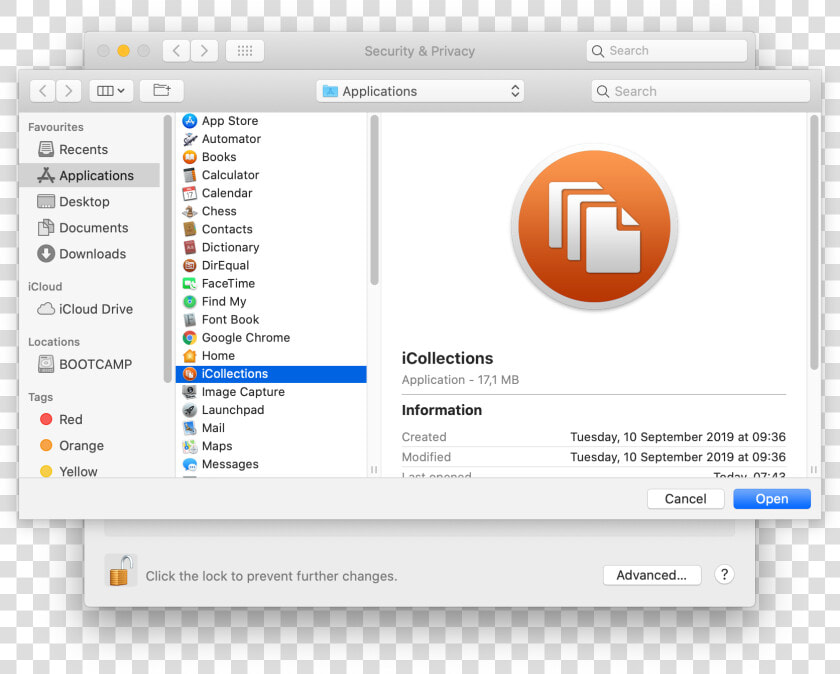
Task: Click the Cancel button
Action: pyautogui.click(x=686, y=499)
